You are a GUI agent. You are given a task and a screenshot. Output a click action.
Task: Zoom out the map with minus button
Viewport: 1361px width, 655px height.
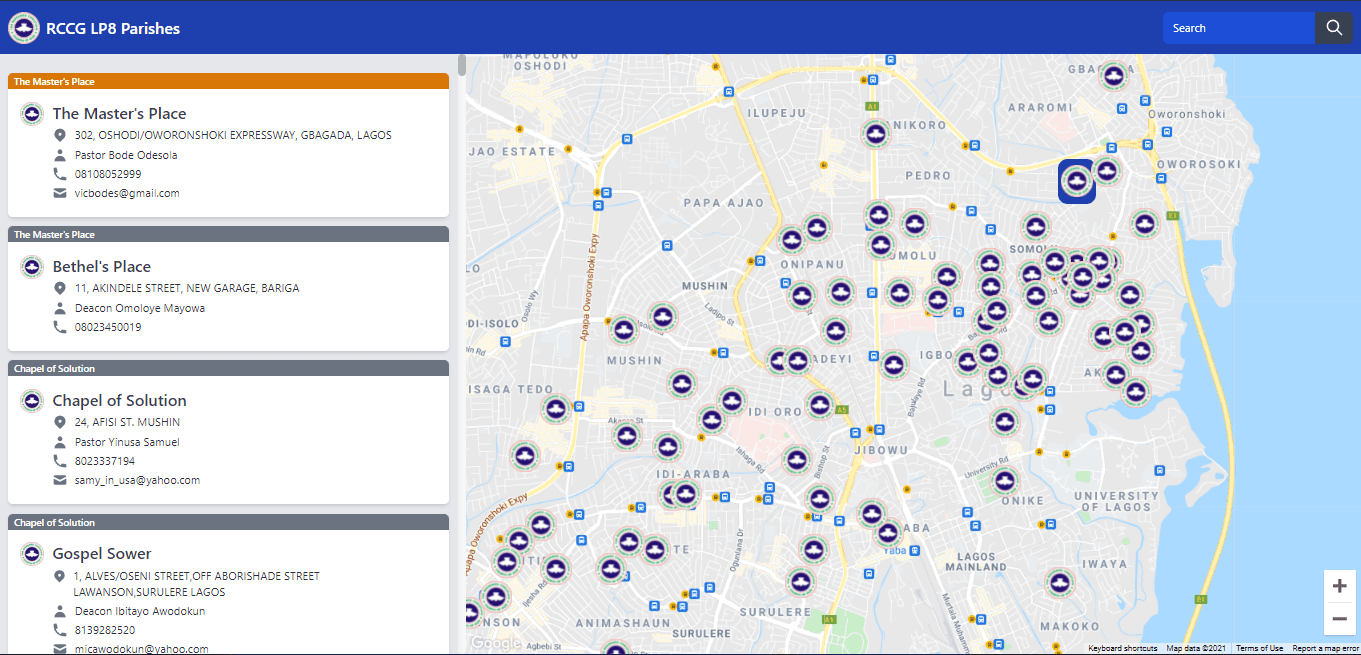click(1339, 620)
